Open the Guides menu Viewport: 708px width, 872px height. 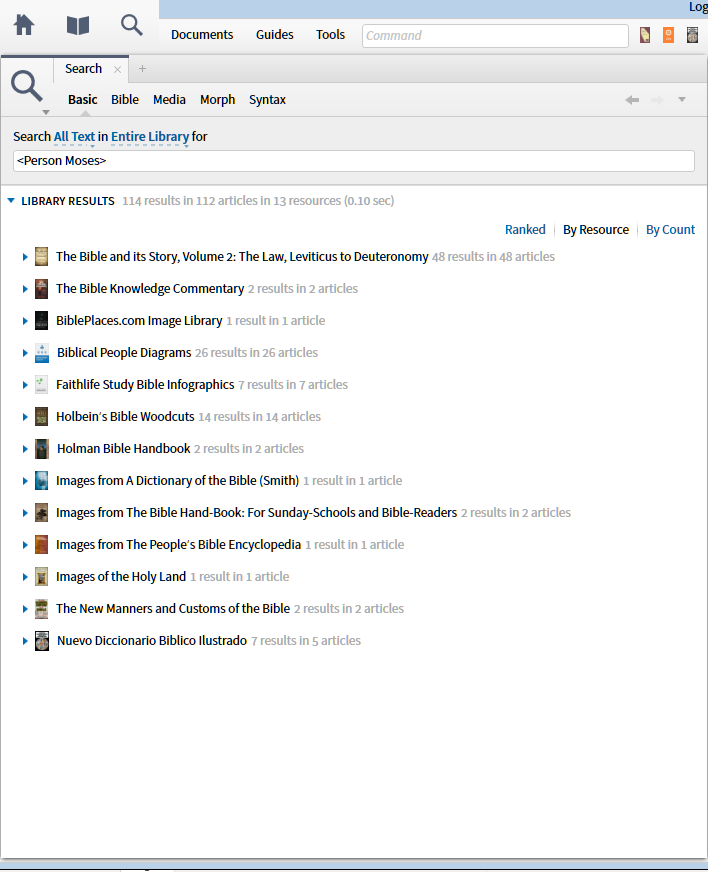pos(274,34)
